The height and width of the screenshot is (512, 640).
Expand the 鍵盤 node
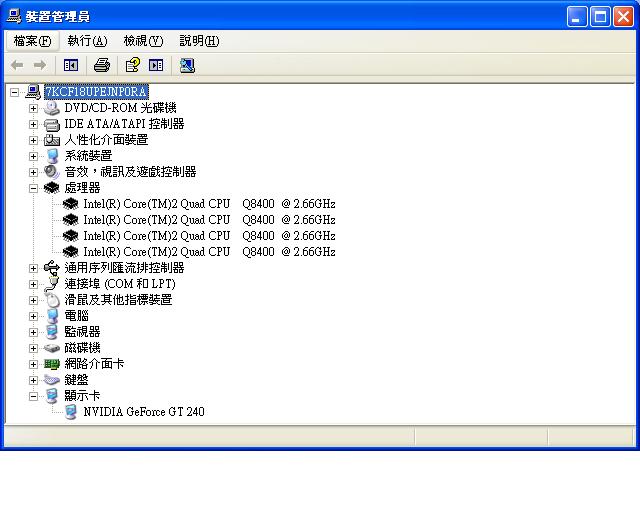(x=33, y=380)
